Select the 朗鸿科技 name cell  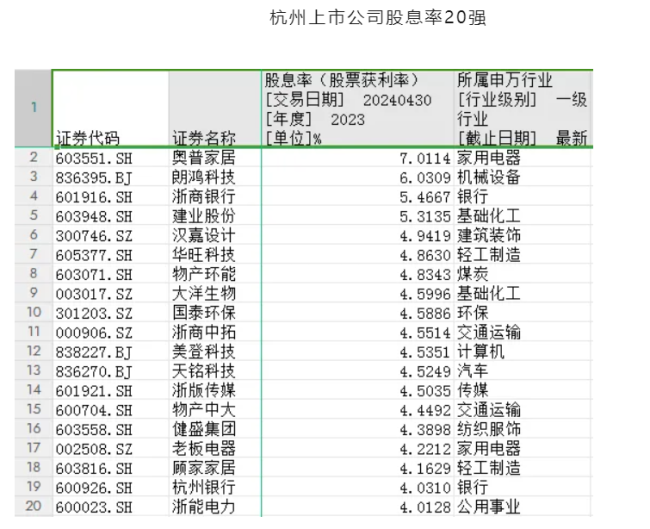coord(215,177)
